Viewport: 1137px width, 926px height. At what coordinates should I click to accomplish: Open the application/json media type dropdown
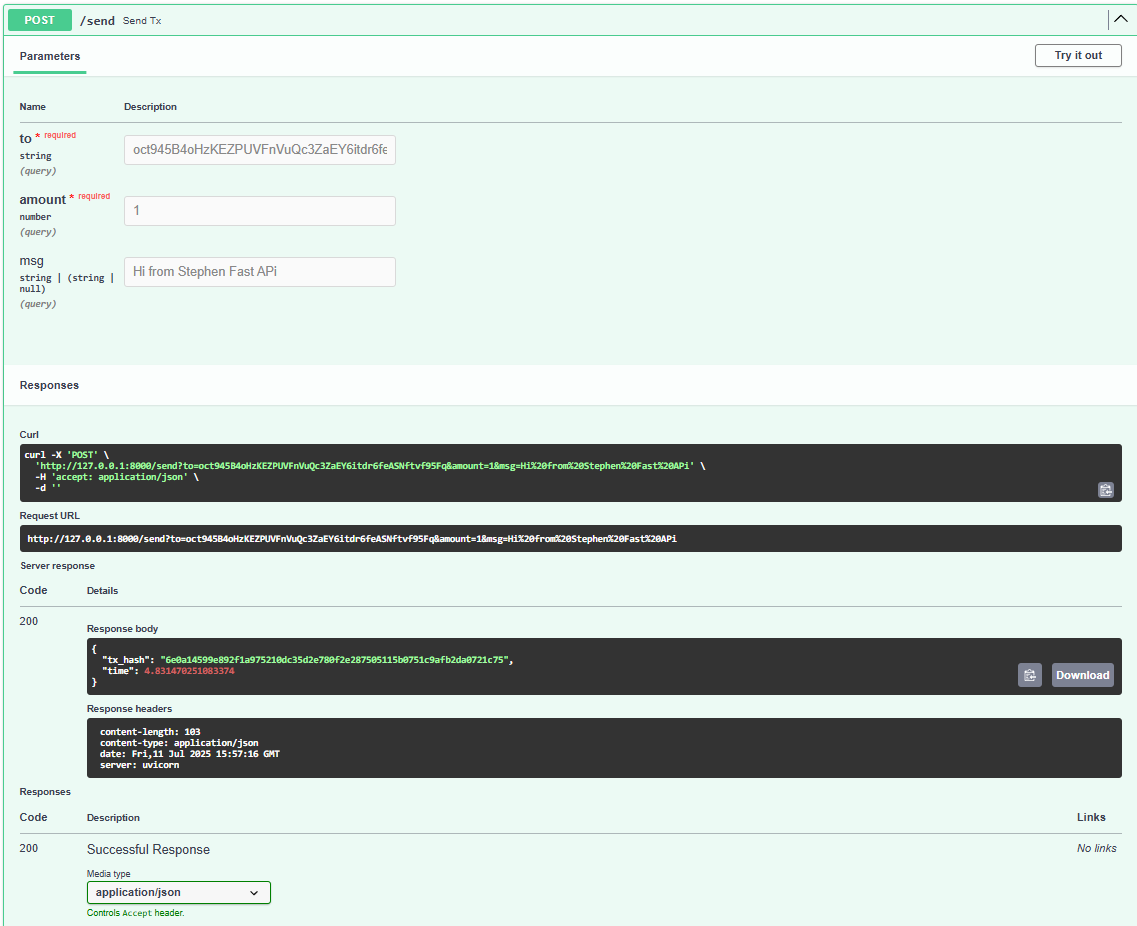pos(178,893)
